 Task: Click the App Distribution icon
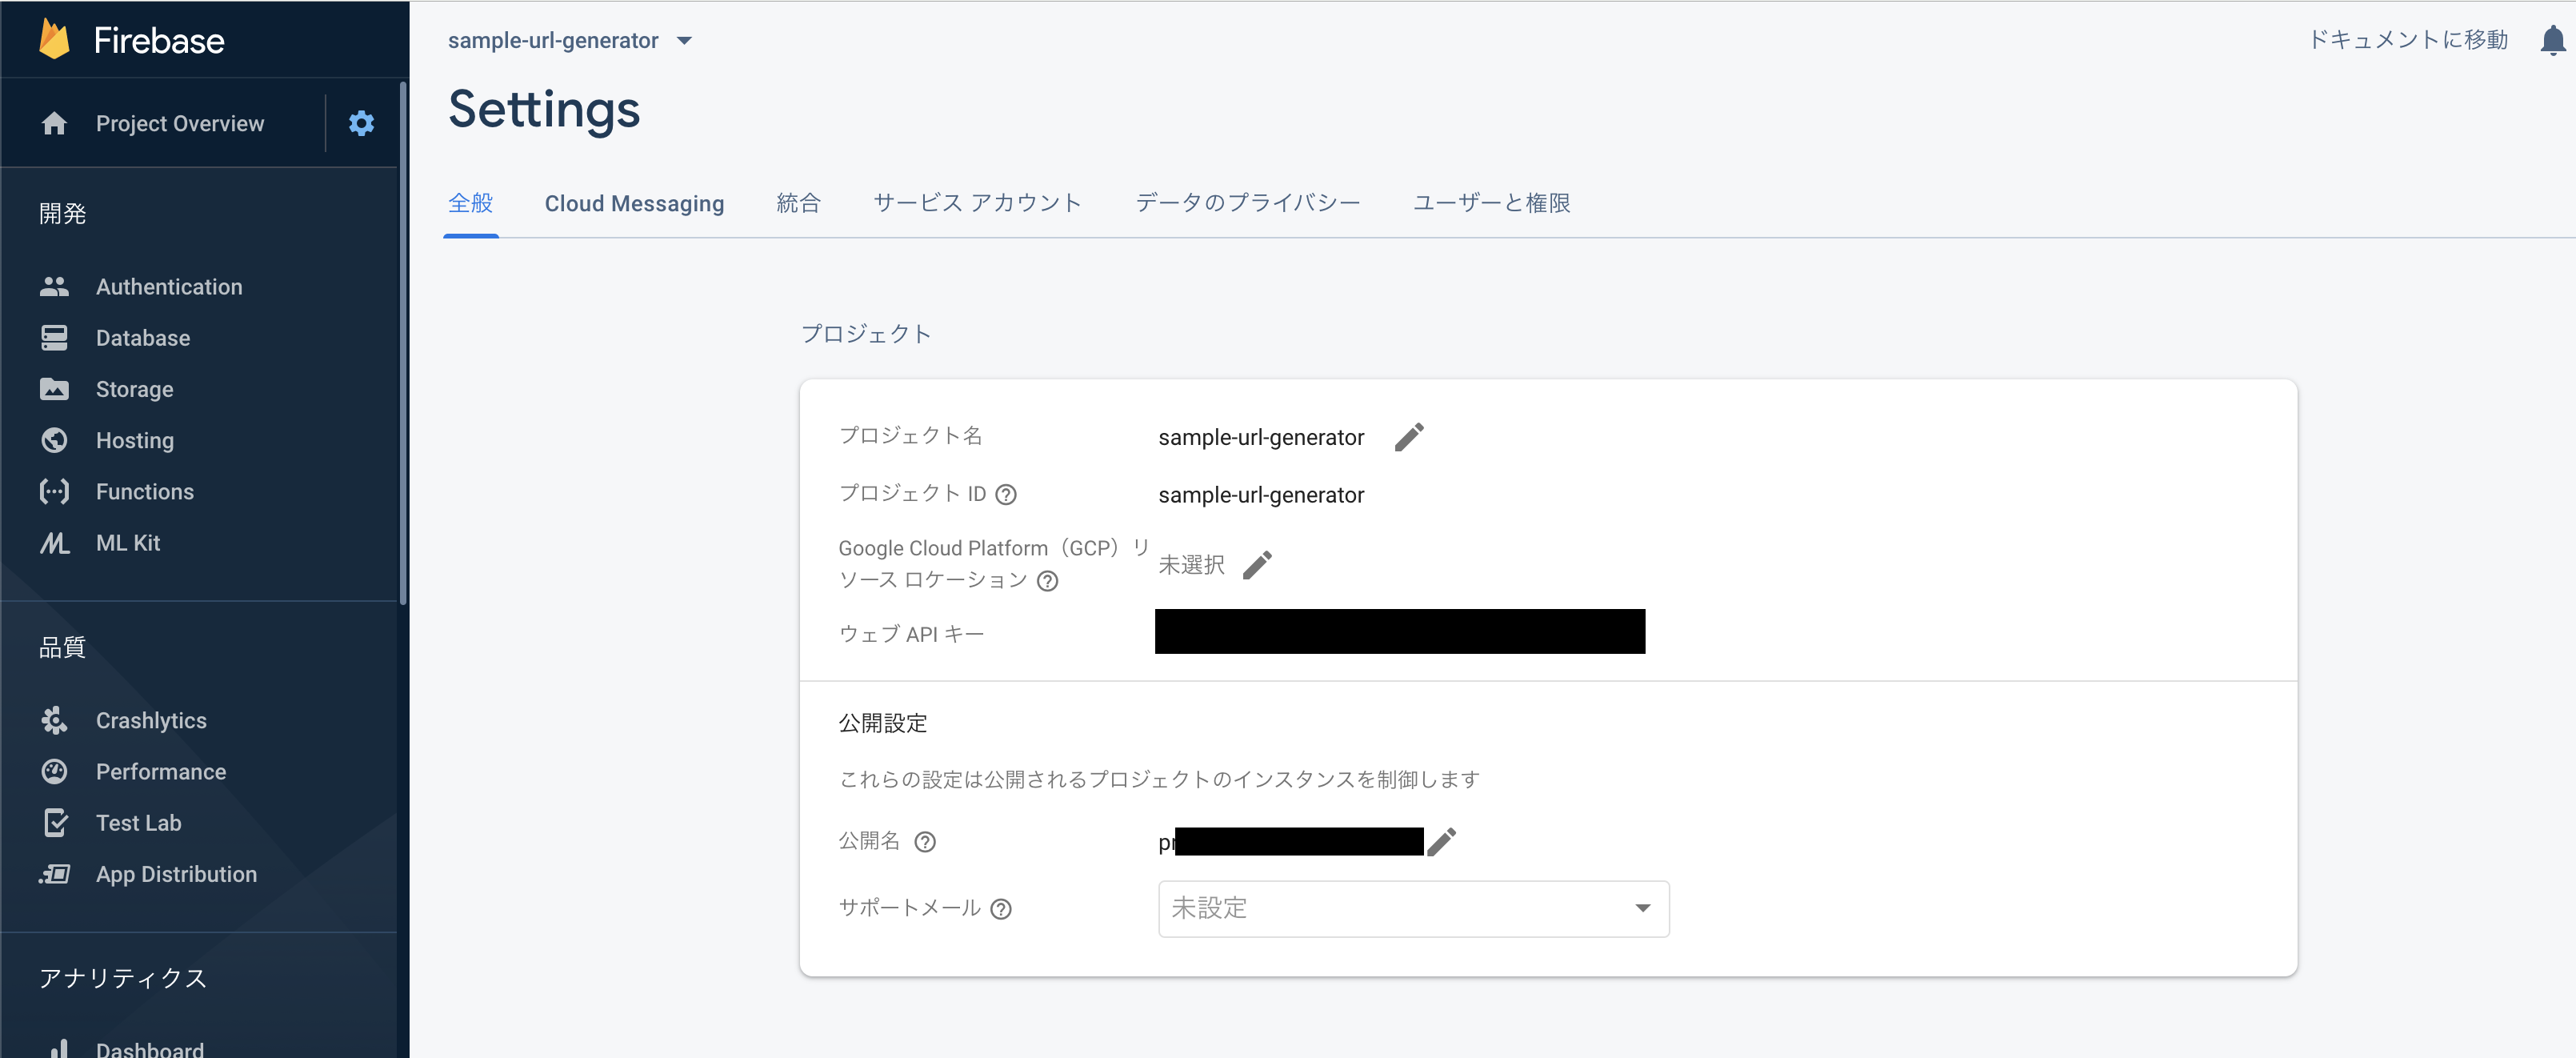point(54,874)
